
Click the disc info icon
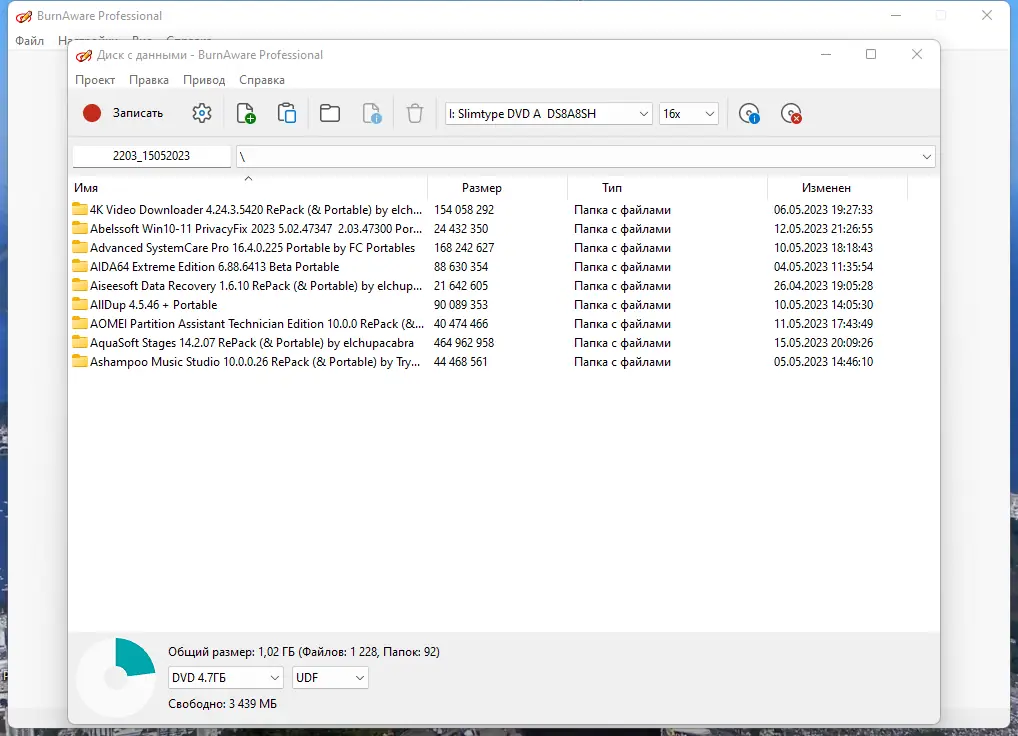coord(749,114)
